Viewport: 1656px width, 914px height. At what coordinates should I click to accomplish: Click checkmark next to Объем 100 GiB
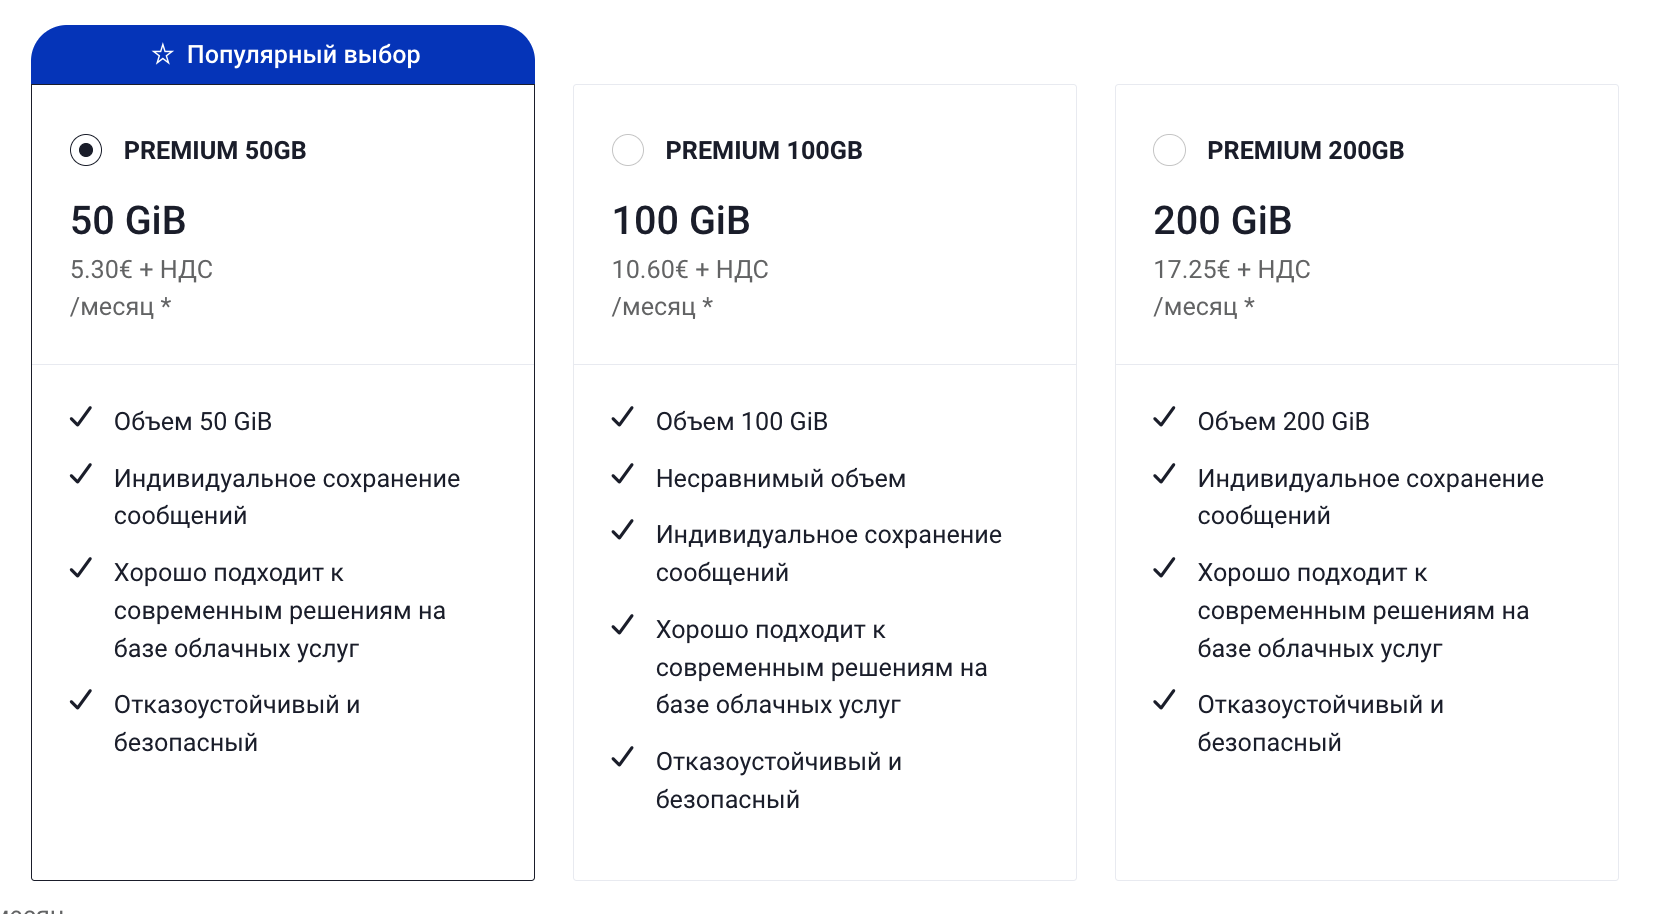coord(623,417)
